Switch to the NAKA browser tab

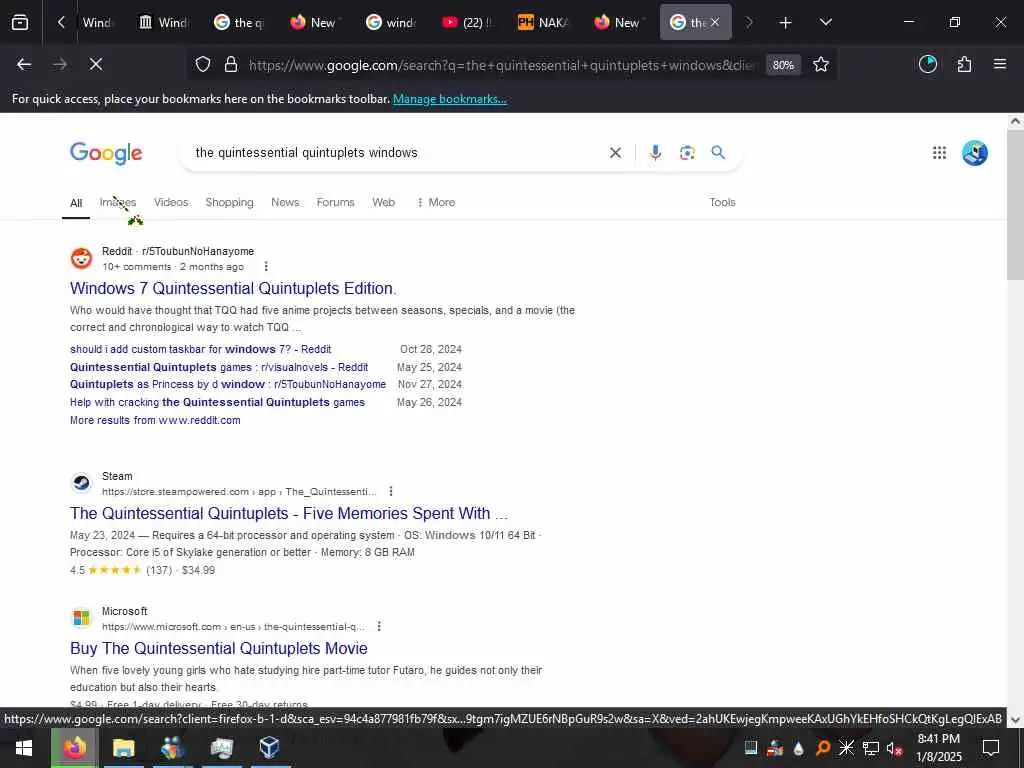point(543,22)
